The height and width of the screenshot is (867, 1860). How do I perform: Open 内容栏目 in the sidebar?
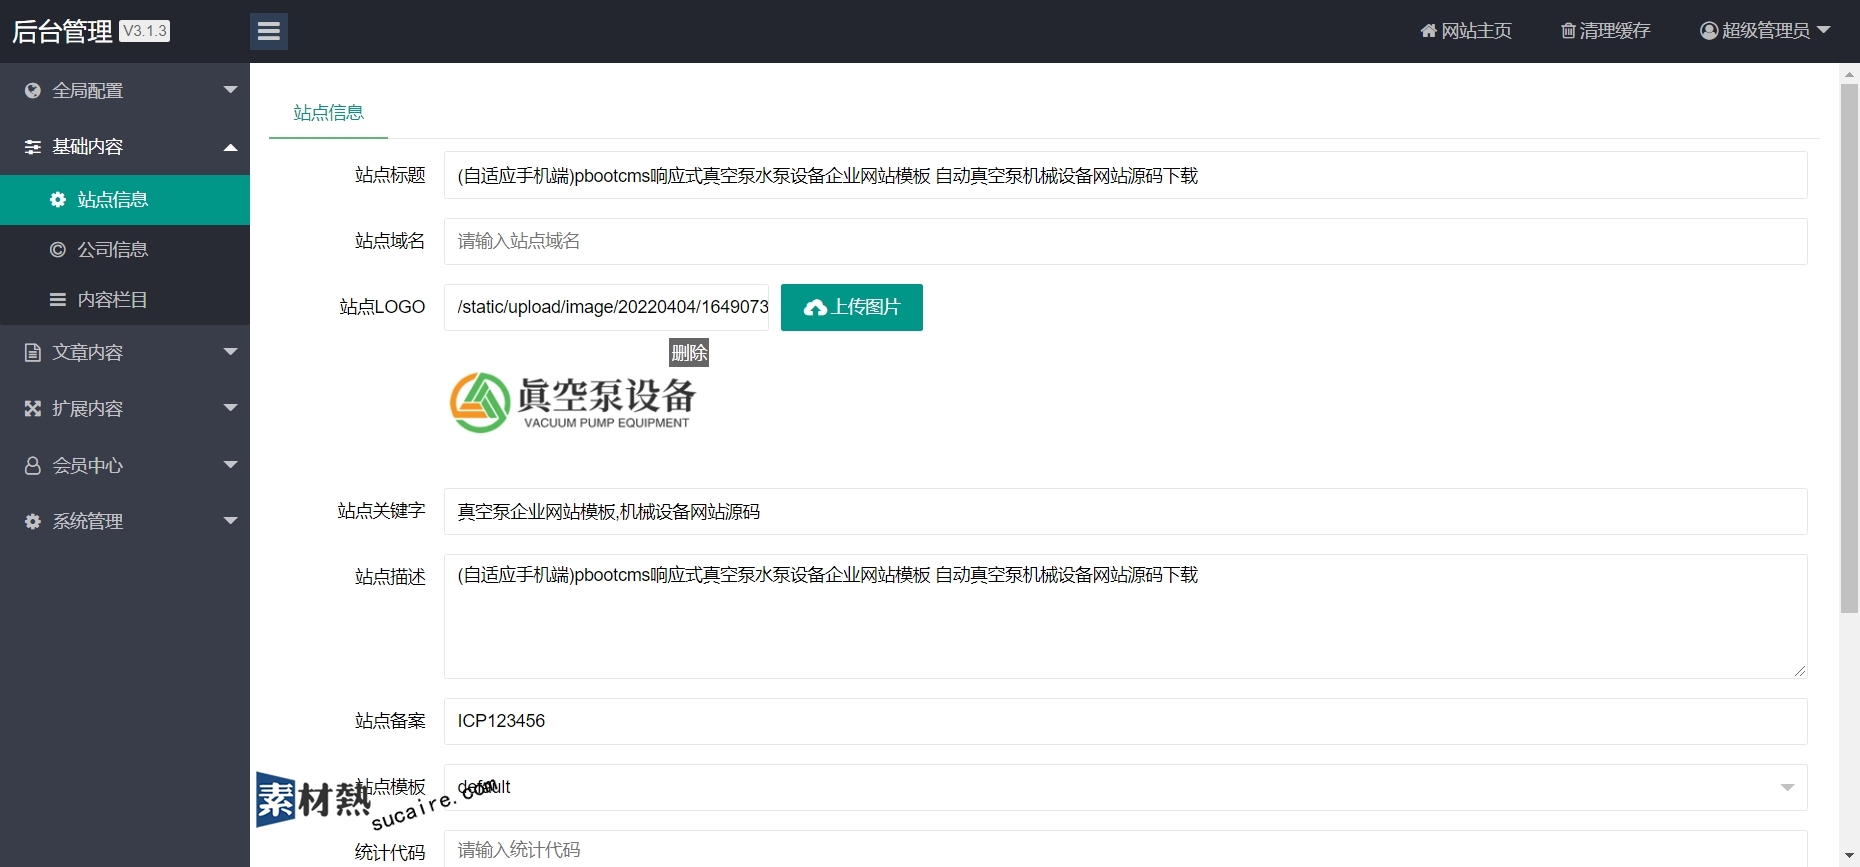[x=112, y=299]
